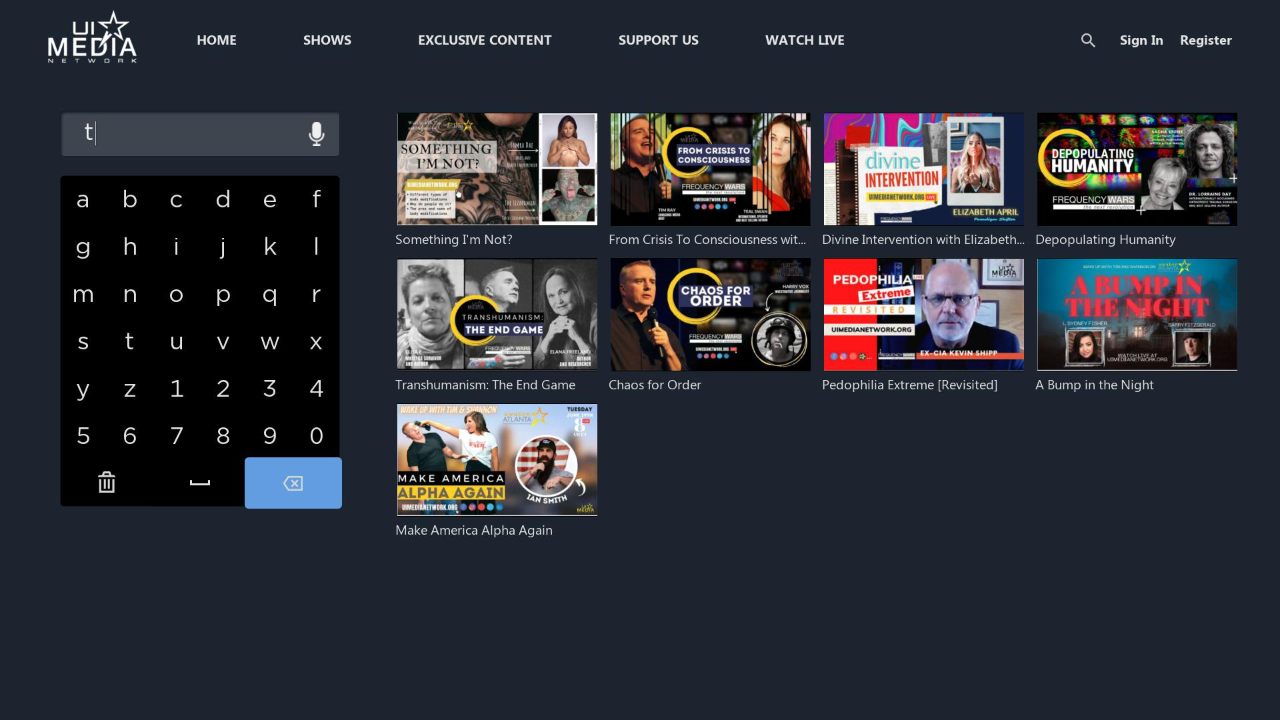Click the UI Media Network logo

pos(91,38)
